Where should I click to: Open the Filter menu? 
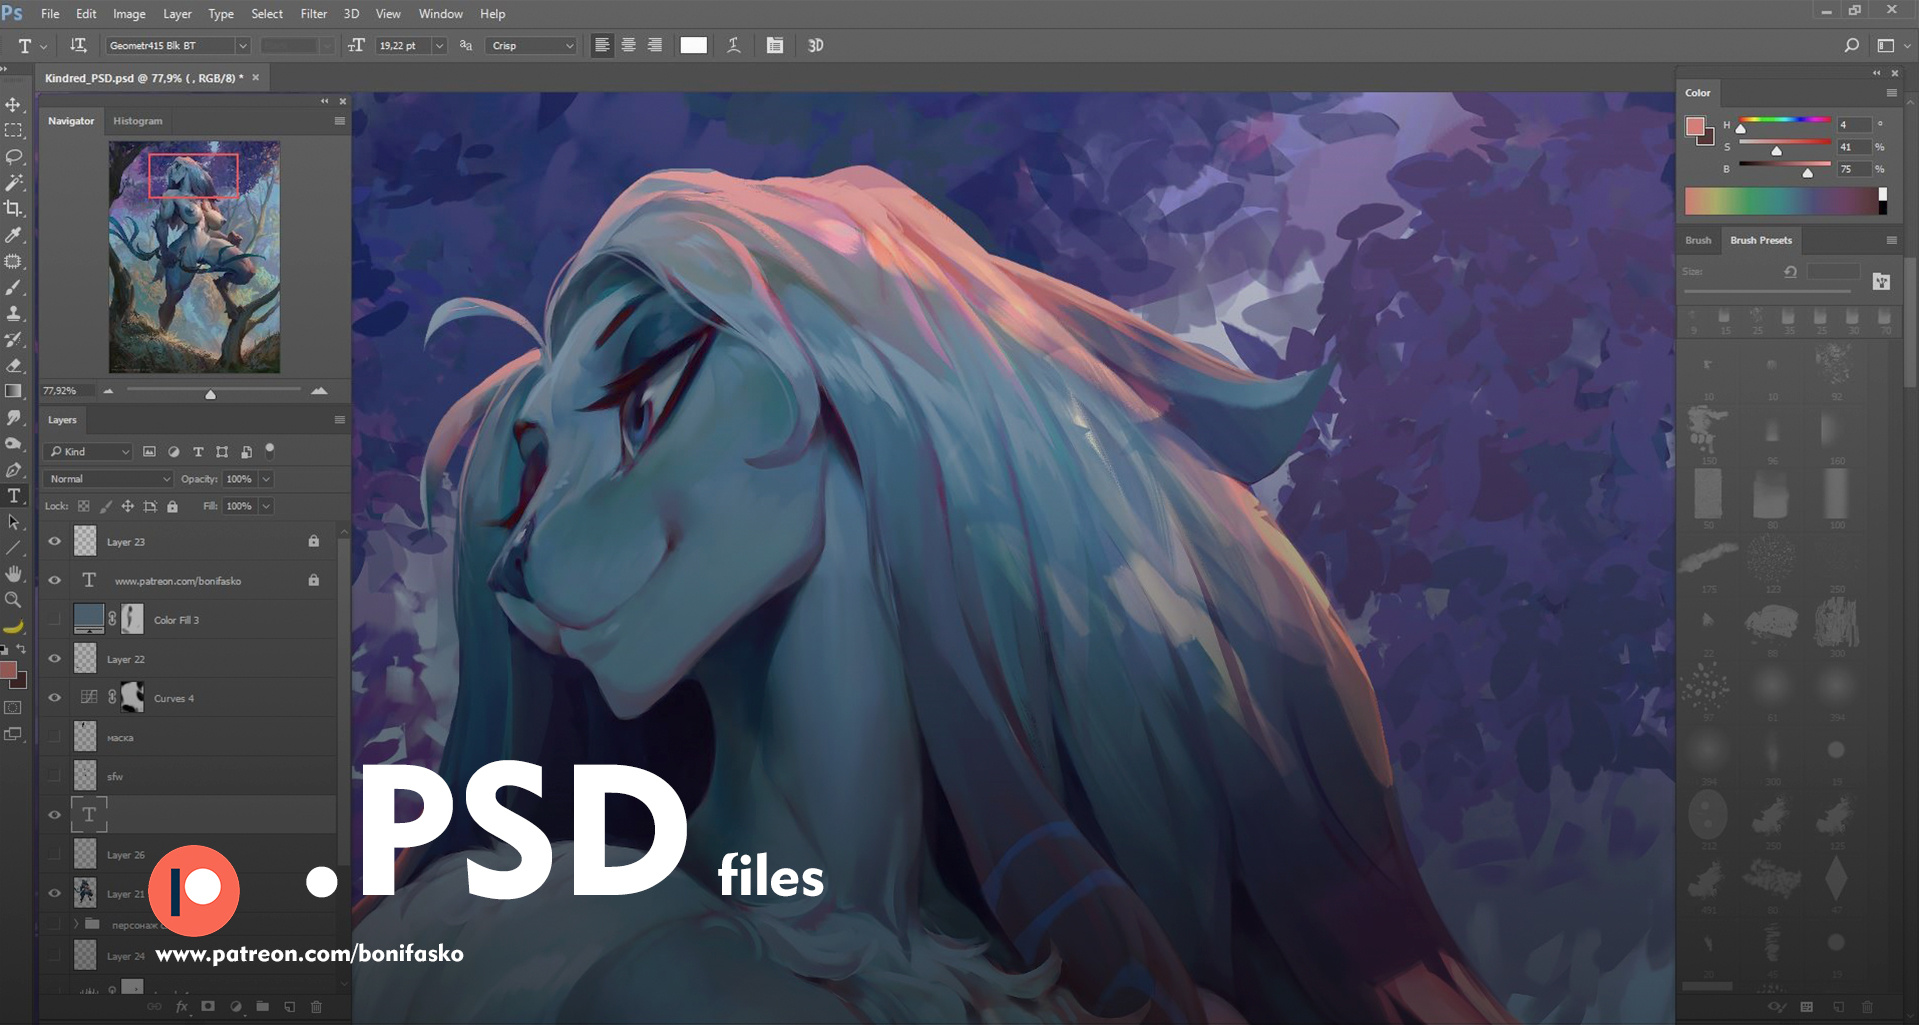[314, 14]
